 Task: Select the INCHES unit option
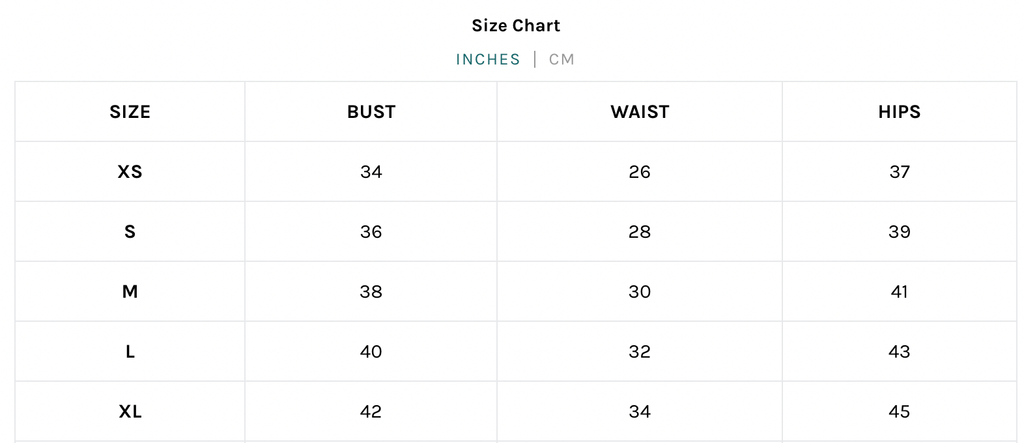(x=488, y=59)
